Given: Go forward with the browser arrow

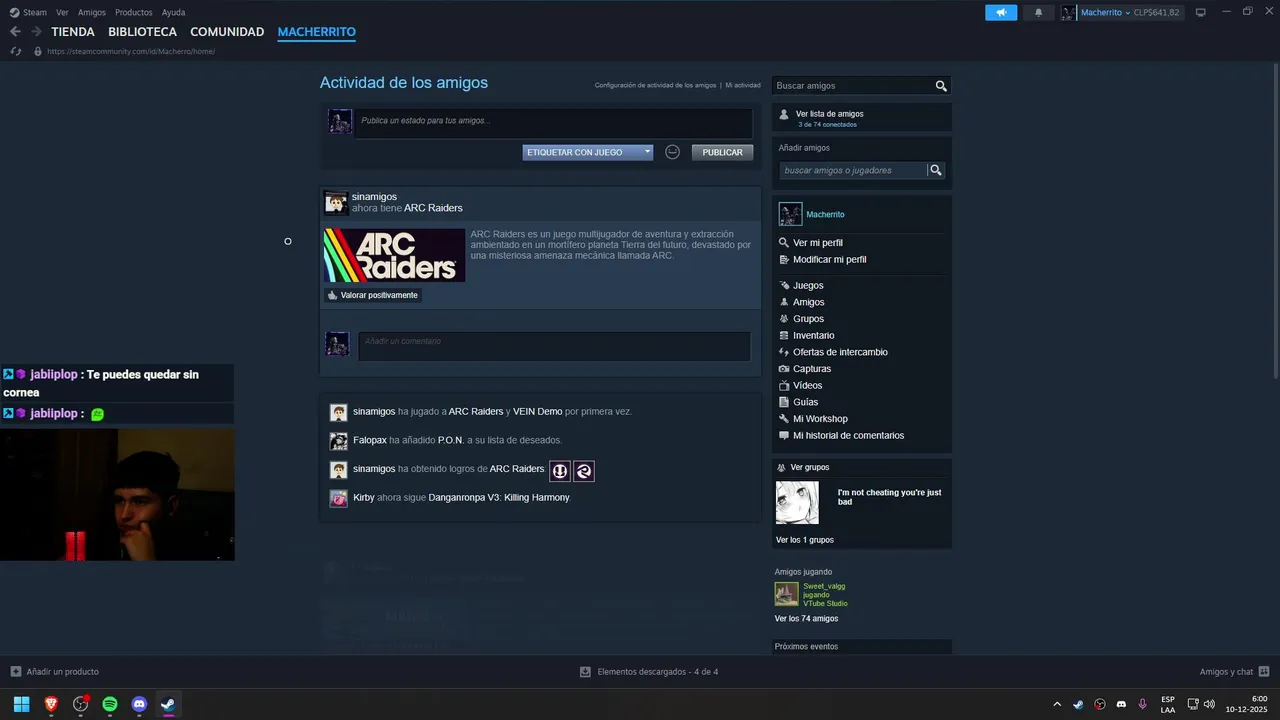Looking at the screenshot, I should coord(36,32).
